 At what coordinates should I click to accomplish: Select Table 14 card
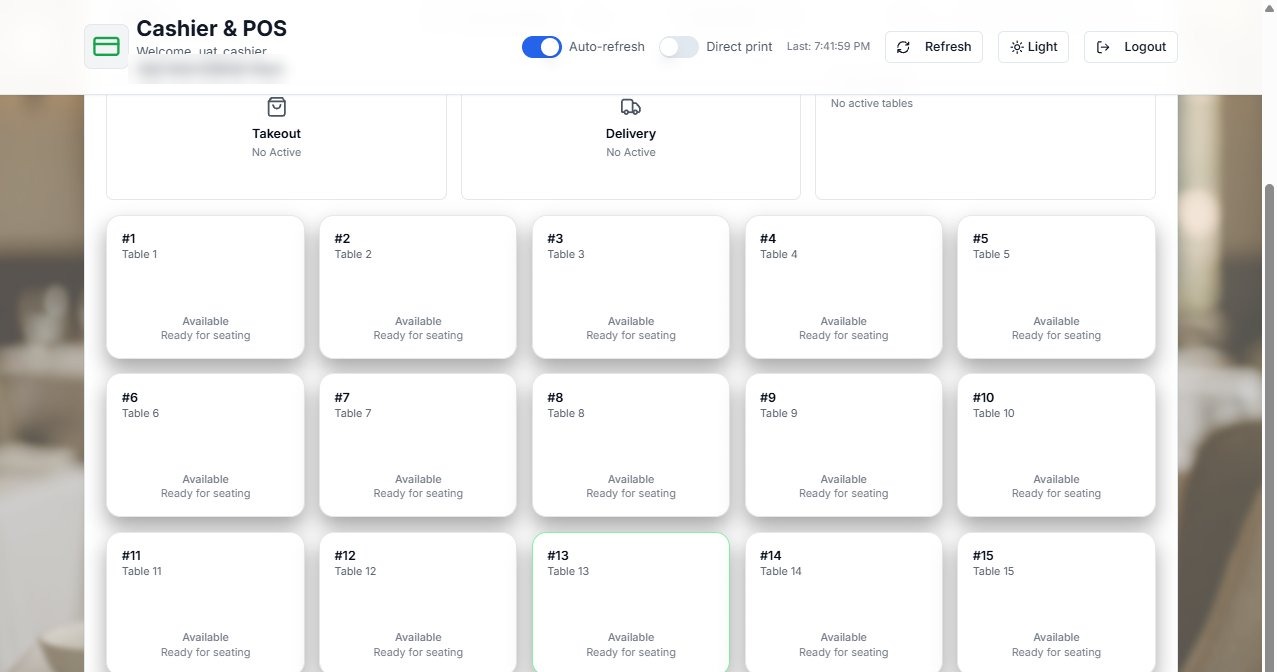(844, 602)
